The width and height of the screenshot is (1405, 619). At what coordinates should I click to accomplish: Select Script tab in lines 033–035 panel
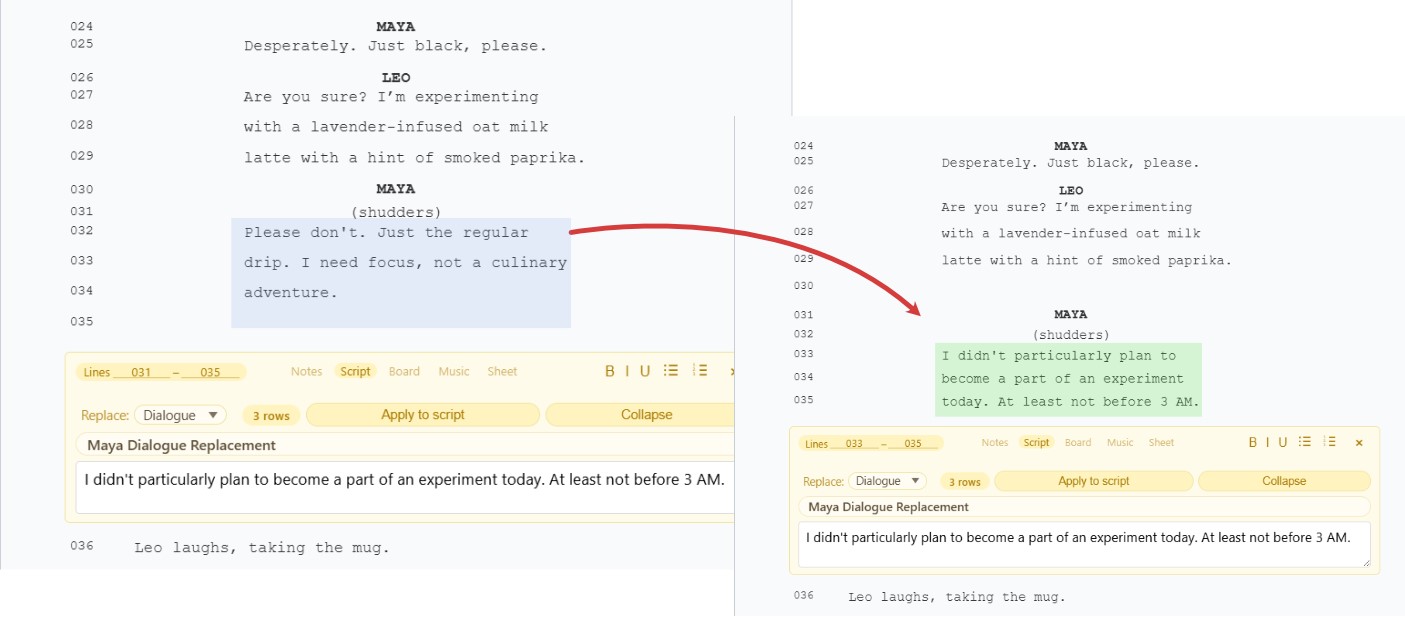tap(1037, 442)
